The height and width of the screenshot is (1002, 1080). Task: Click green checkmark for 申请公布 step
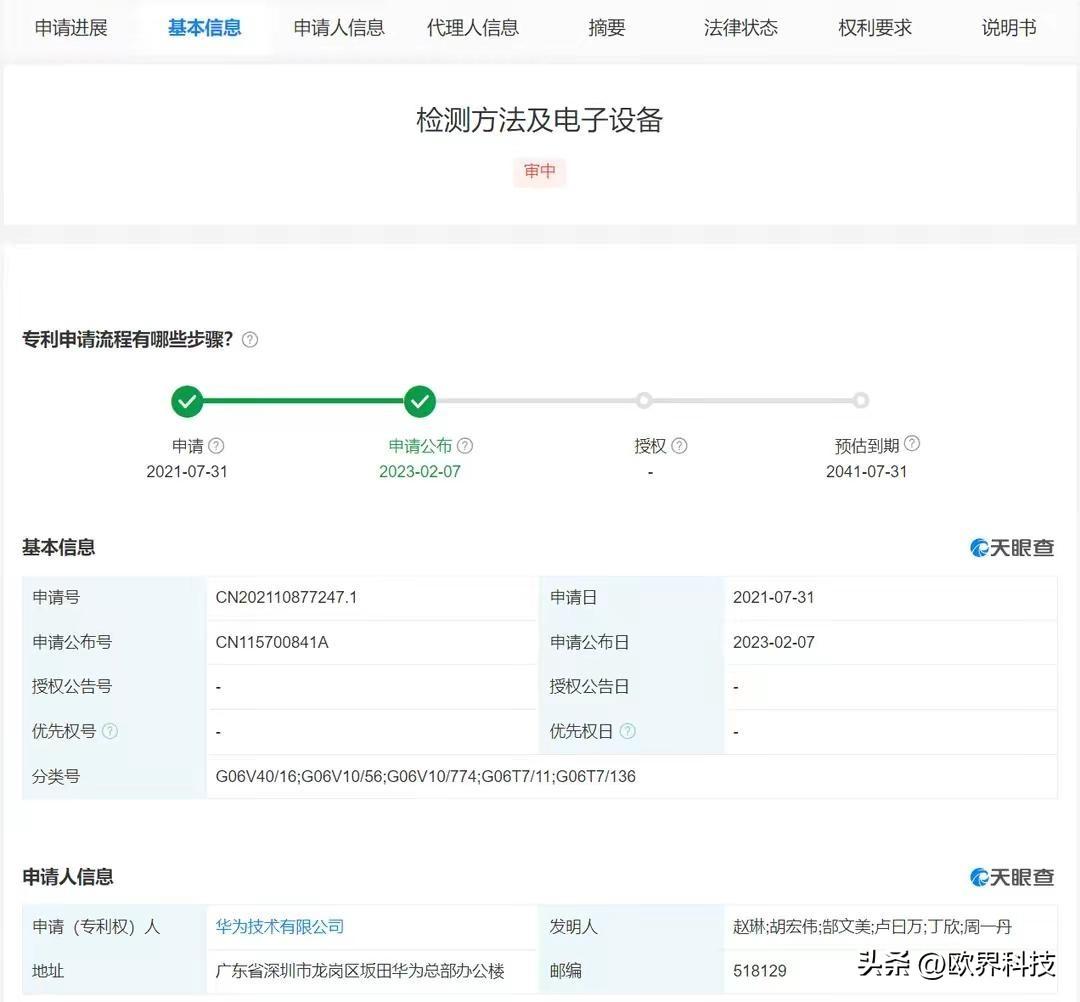[x=420, y=402]
